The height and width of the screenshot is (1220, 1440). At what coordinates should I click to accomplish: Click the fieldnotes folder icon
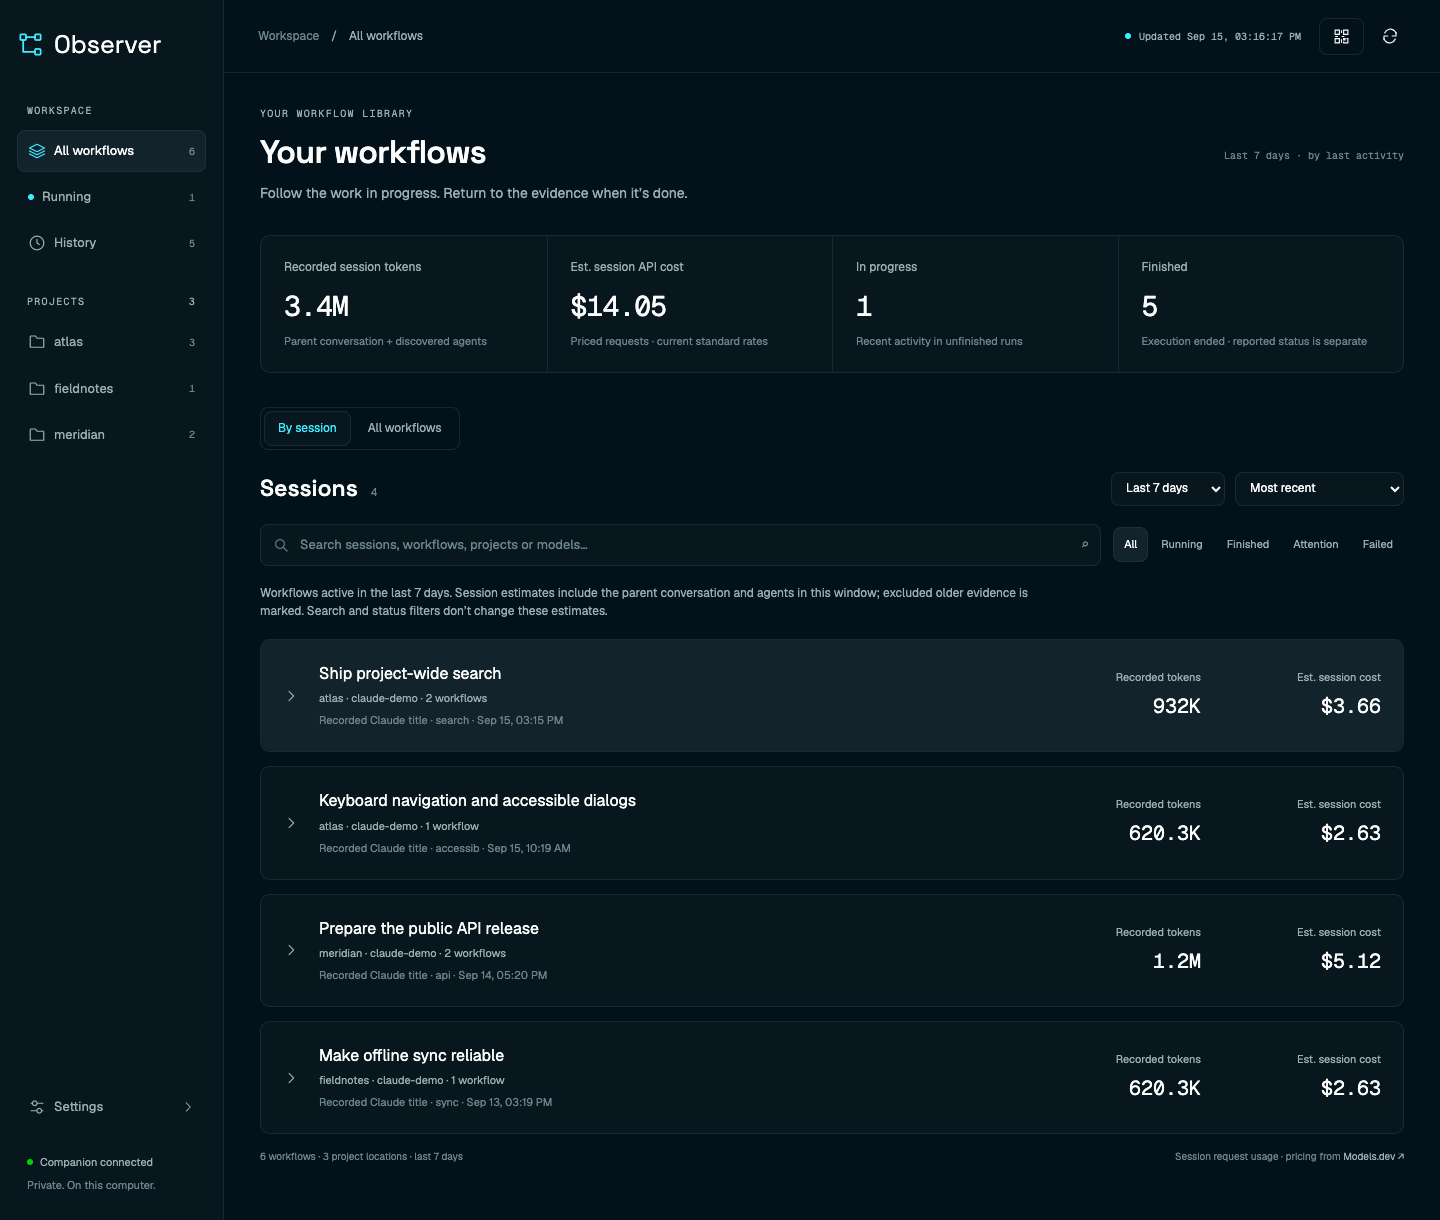pos(37,389)
